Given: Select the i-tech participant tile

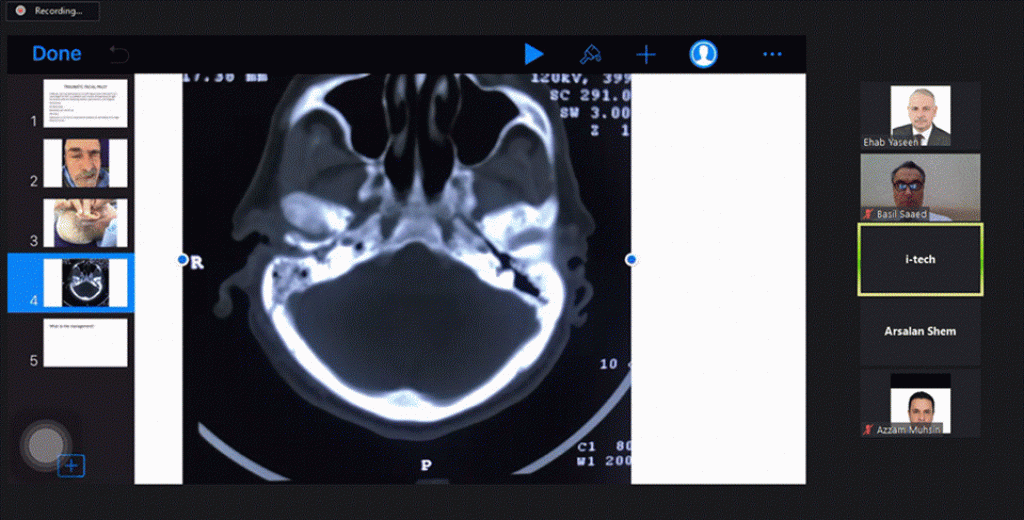Looking at the screenshot, I should coord(920,259).
